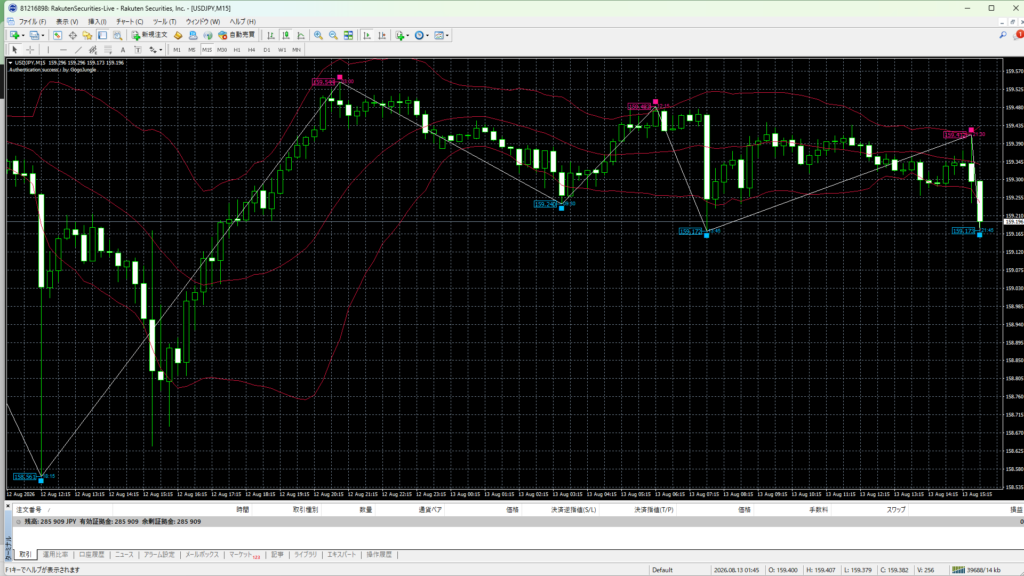Open the Navigator star folder icon

coord(88,35)
